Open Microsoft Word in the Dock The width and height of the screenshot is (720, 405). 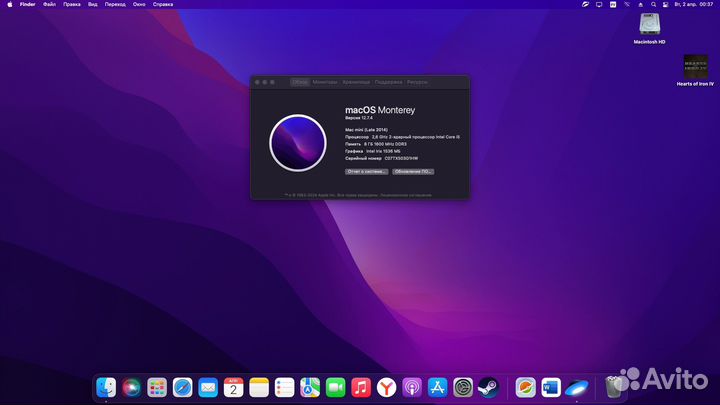click(x=551, y=388)
